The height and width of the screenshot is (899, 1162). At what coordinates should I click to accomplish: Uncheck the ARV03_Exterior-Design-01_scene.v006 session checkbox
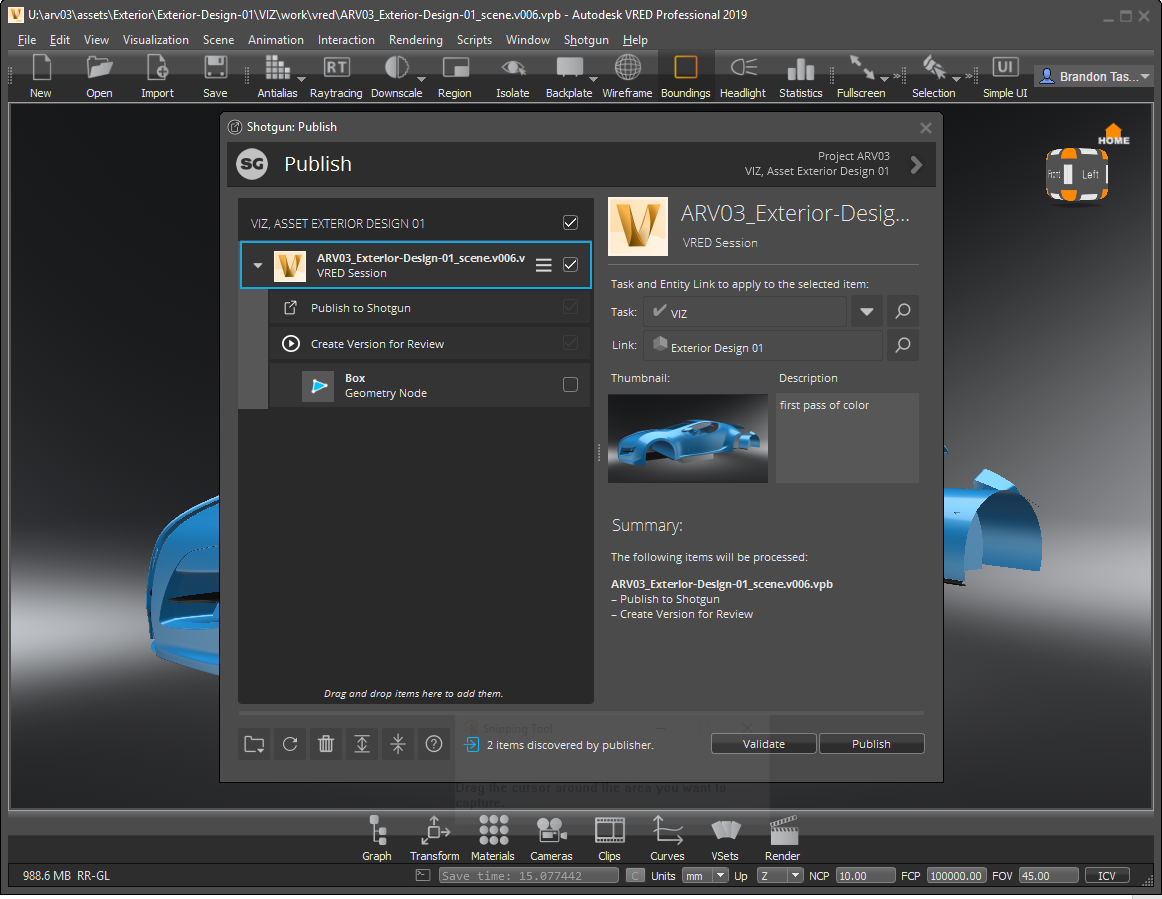(569, 264)
